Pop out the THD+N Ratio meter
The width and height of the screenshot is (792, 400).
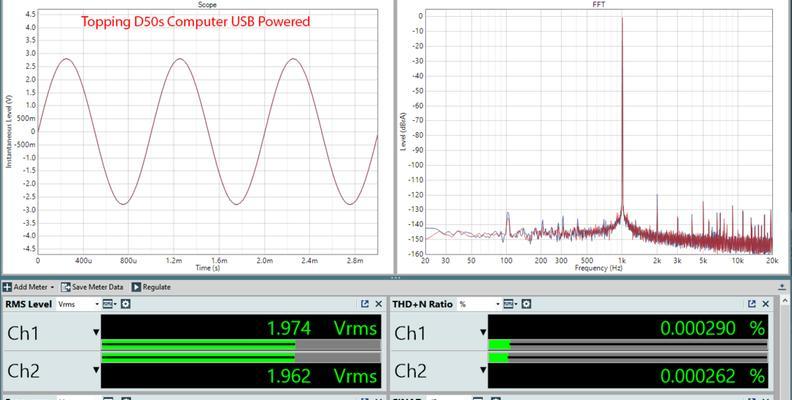click(752, 304)
